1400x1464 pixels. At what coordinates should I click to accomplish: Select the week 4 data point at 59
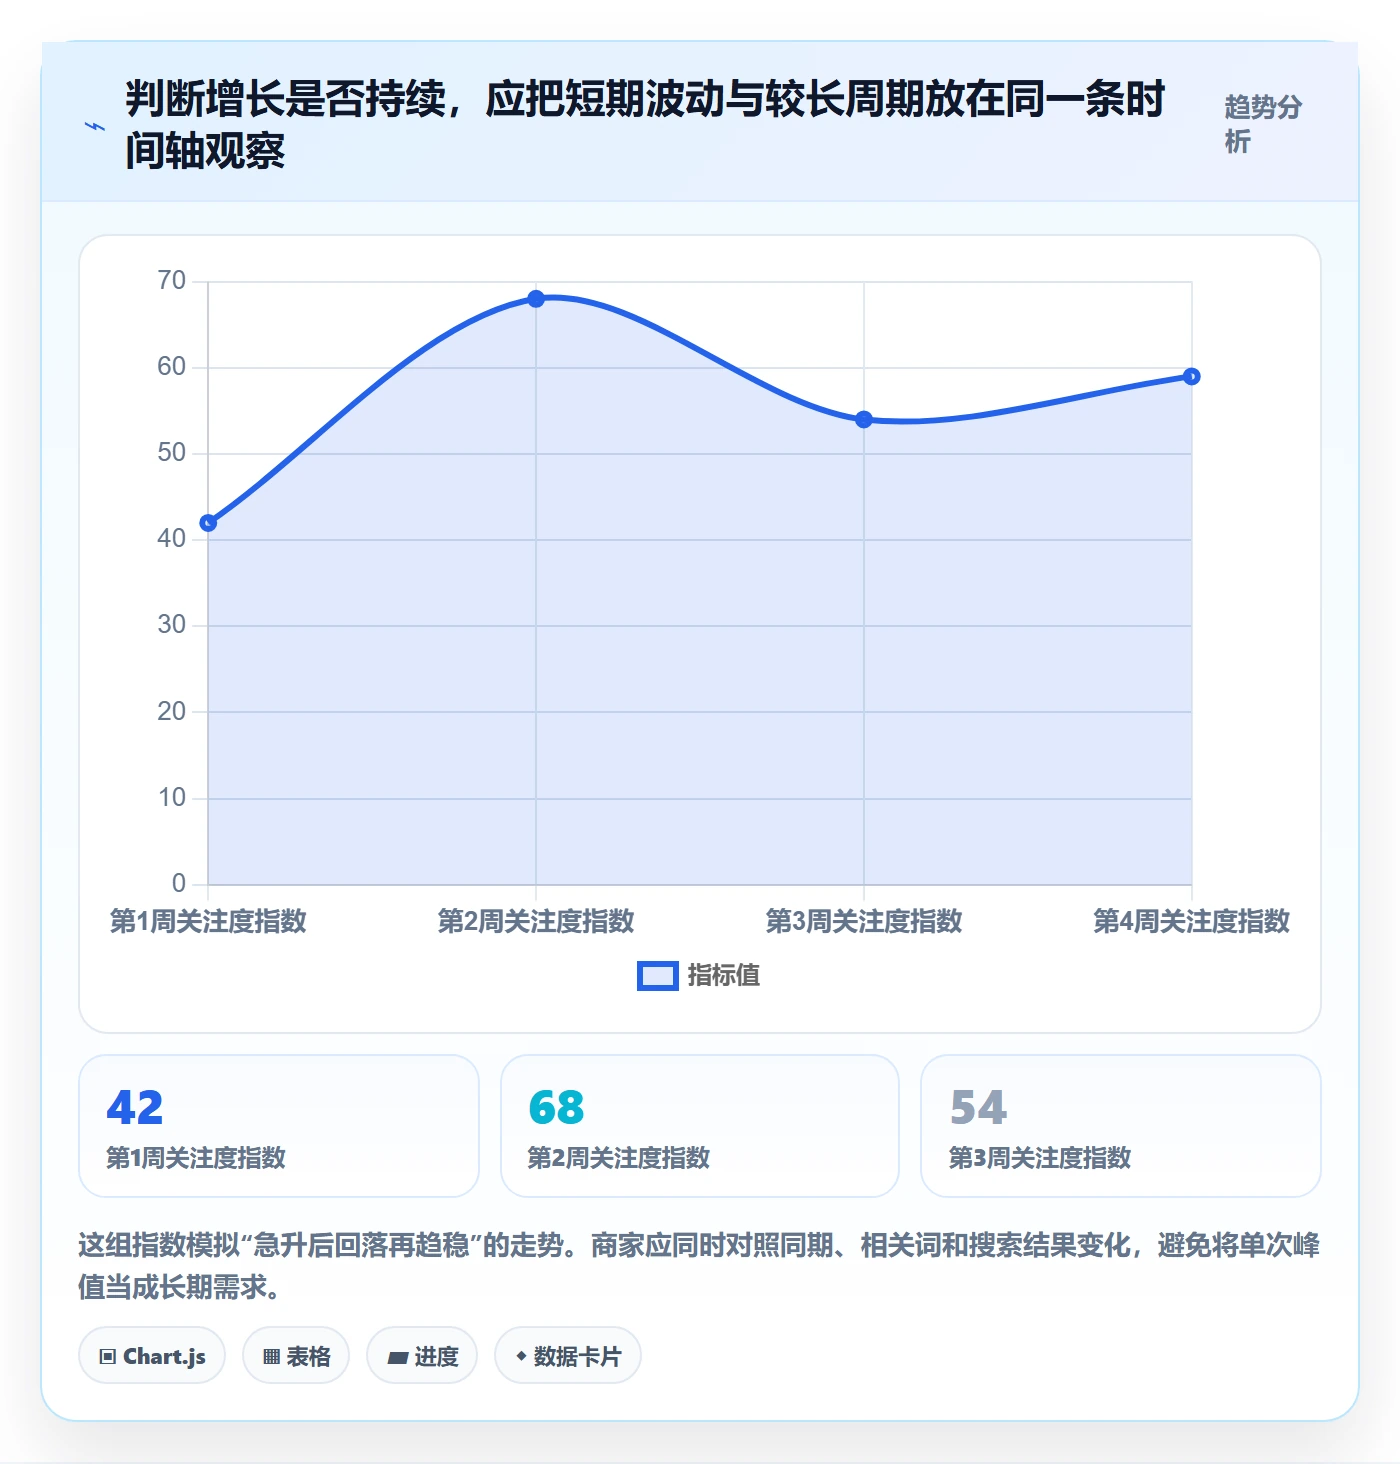[x=1192, y=377]
